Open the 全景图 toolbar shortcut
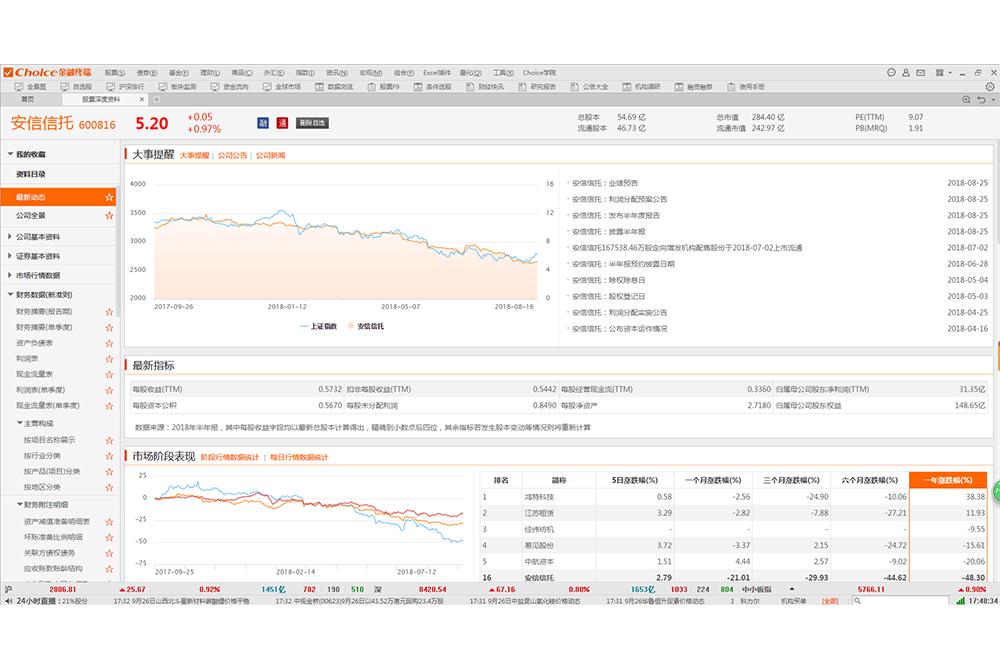1000x666 pixels. 30,86
